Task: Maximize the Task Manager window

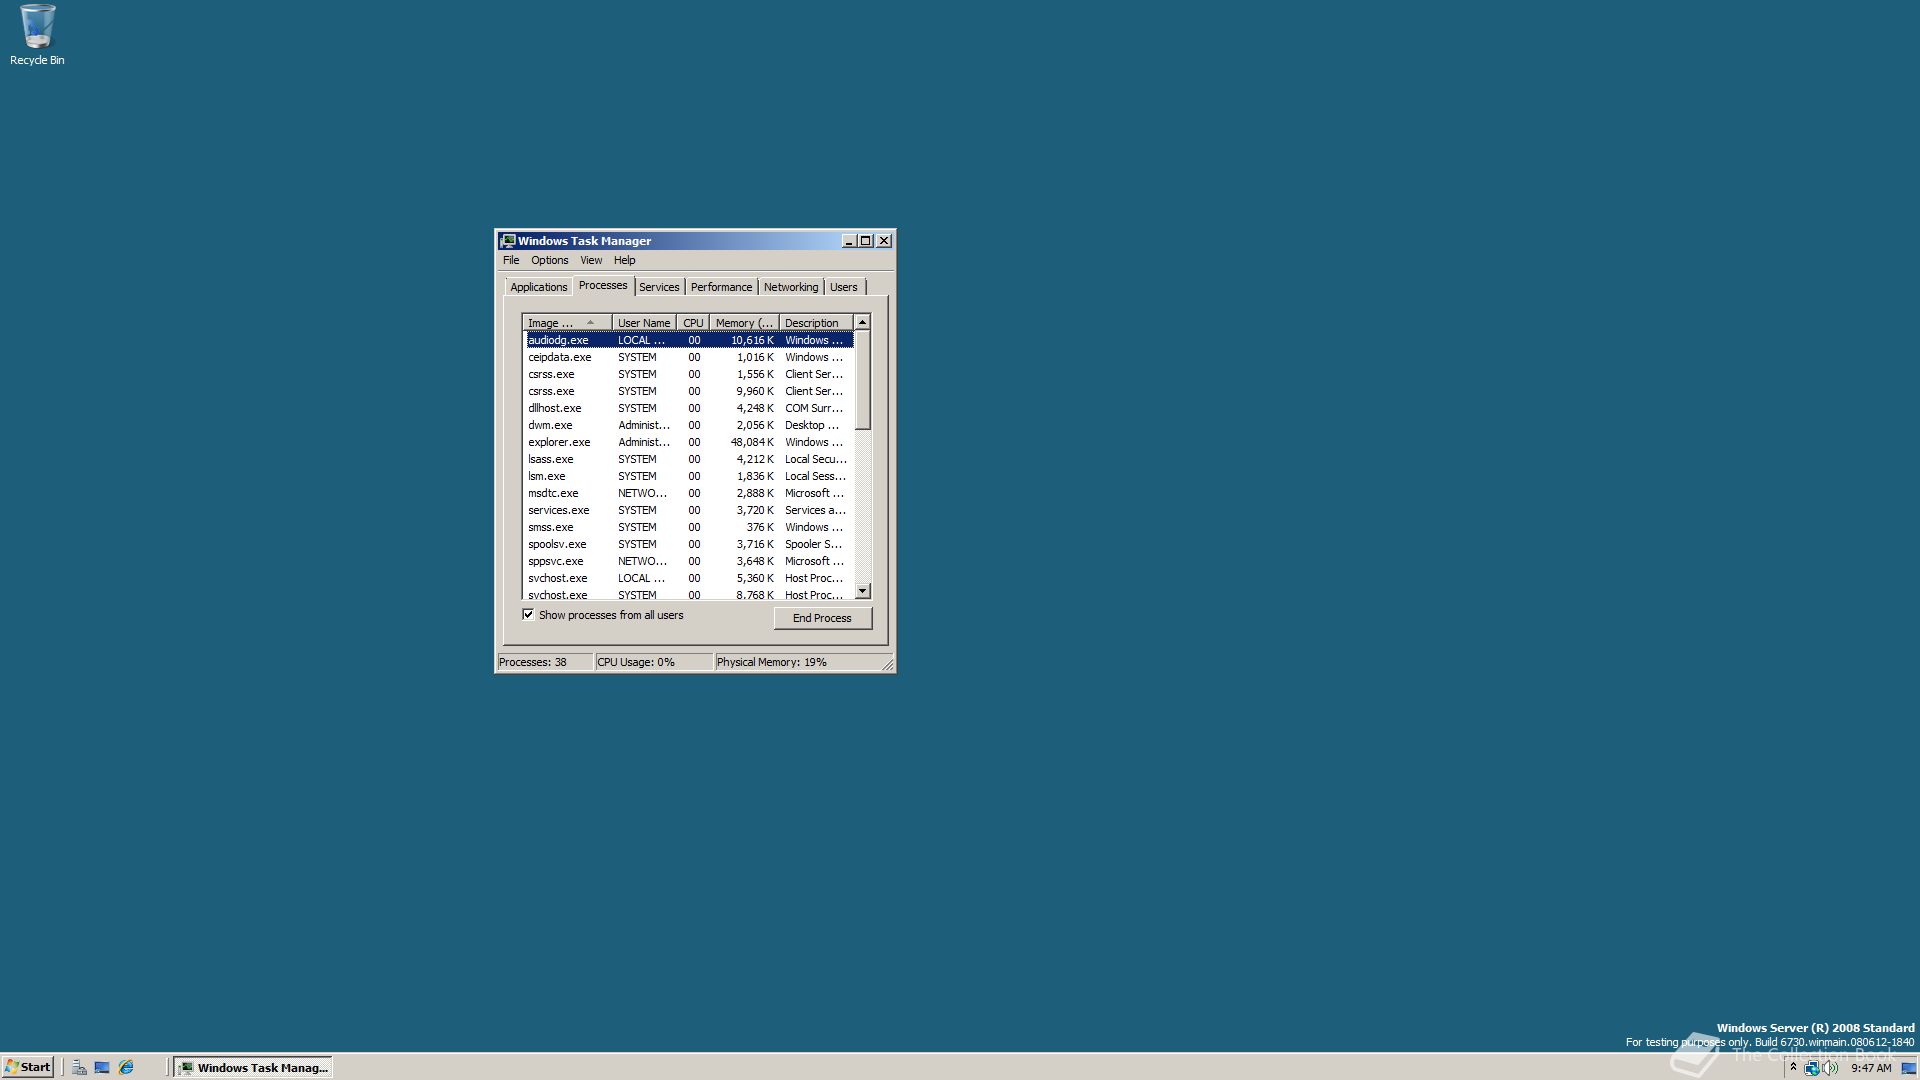Action: tap(866, 241)
